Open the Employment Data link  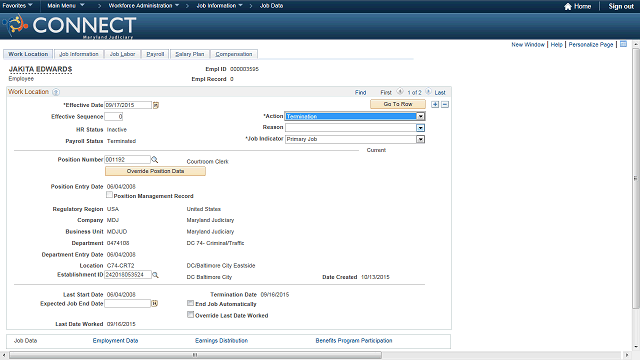pos(116,340)
